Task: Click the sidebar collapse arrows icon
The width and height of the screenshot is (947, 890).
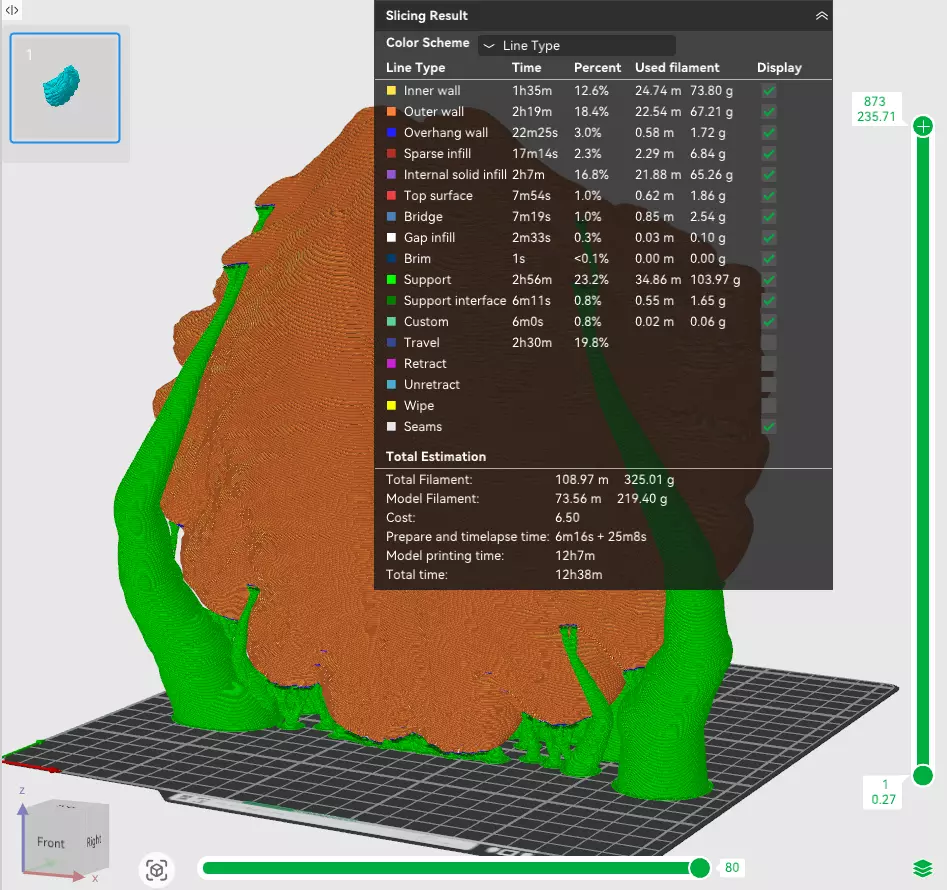Action: point(11,10)
